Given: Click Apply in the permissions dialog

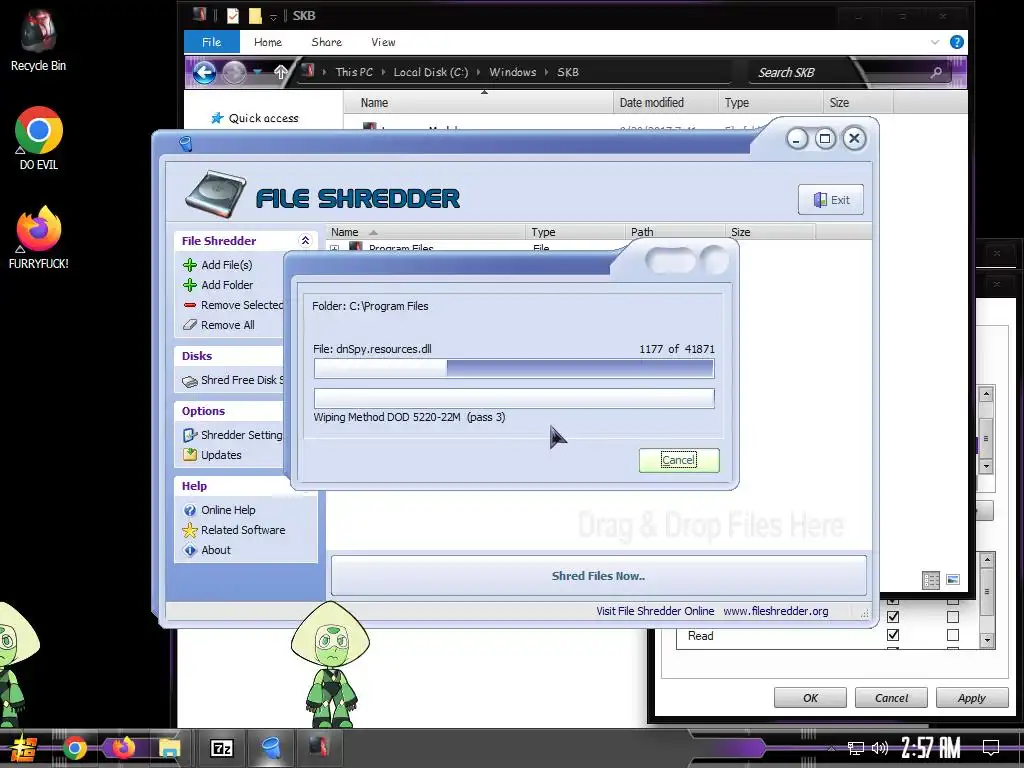Looking at the screenshot, I should [x=972, y=698].
